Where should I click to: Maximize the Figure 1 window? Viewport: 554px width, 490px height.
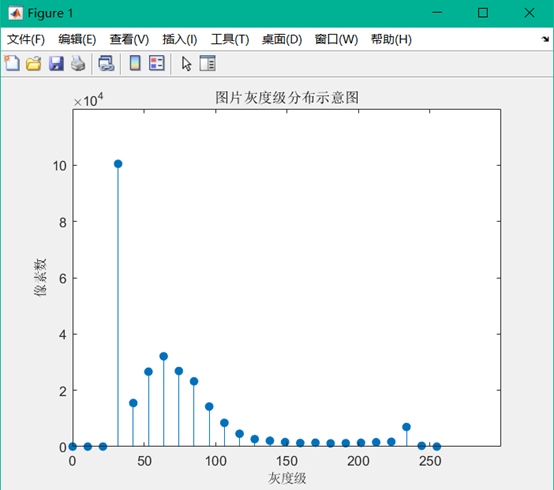click(x=483, y=13)
